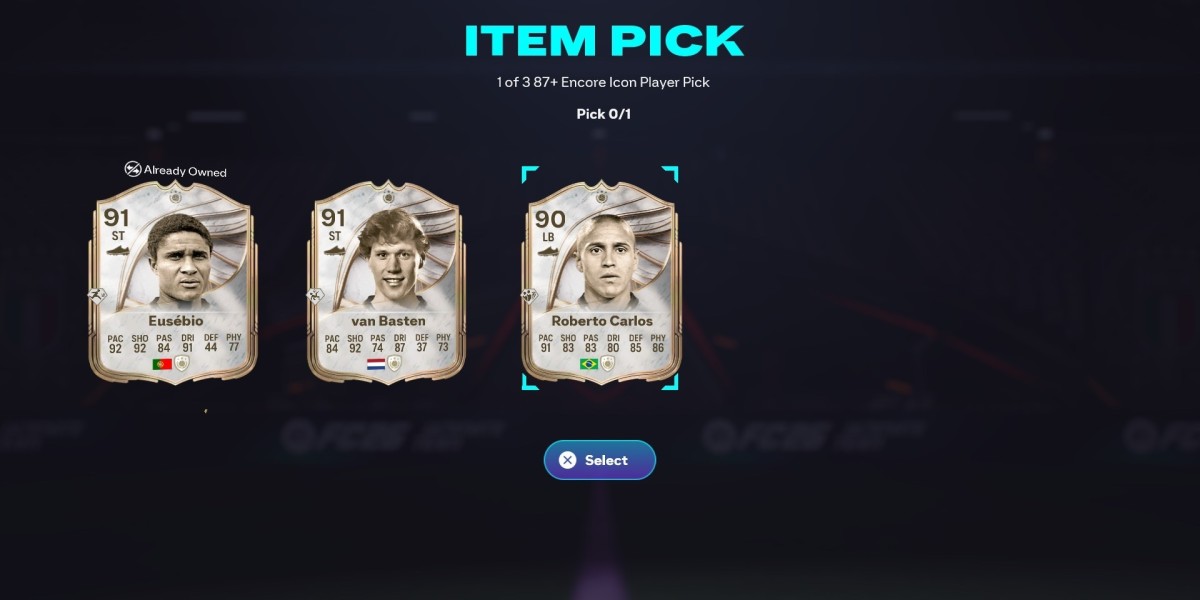The height and width of the screenshot is (600, 1200).
Task: Click boot icon on van Basten card
Action: pos(333,251)
